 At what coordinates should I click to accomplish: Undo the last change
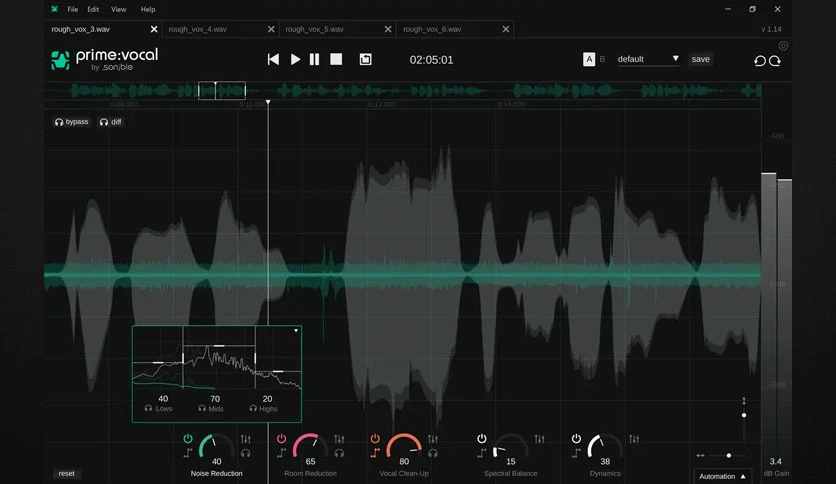[760, 61]
